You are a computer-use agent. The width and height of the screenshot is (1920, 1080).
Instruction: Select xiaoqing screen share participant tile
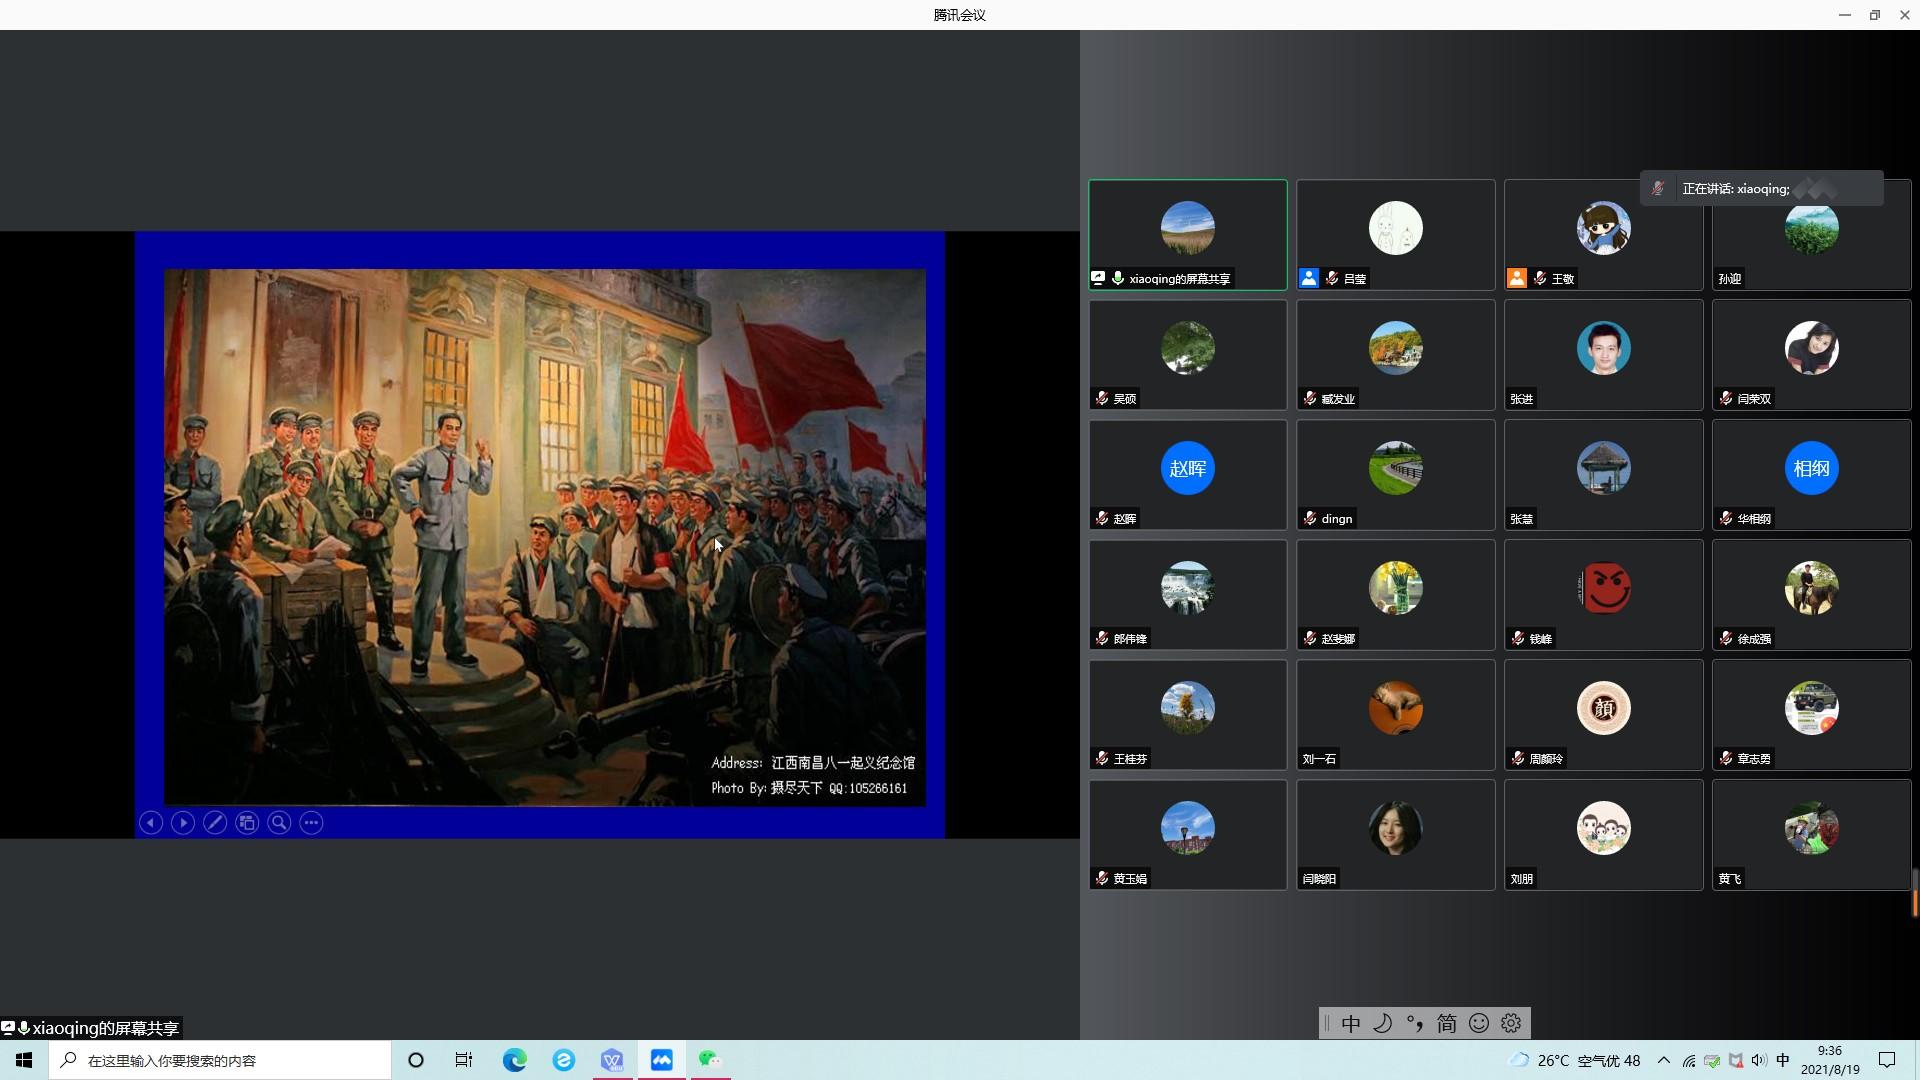point(1187,235)
